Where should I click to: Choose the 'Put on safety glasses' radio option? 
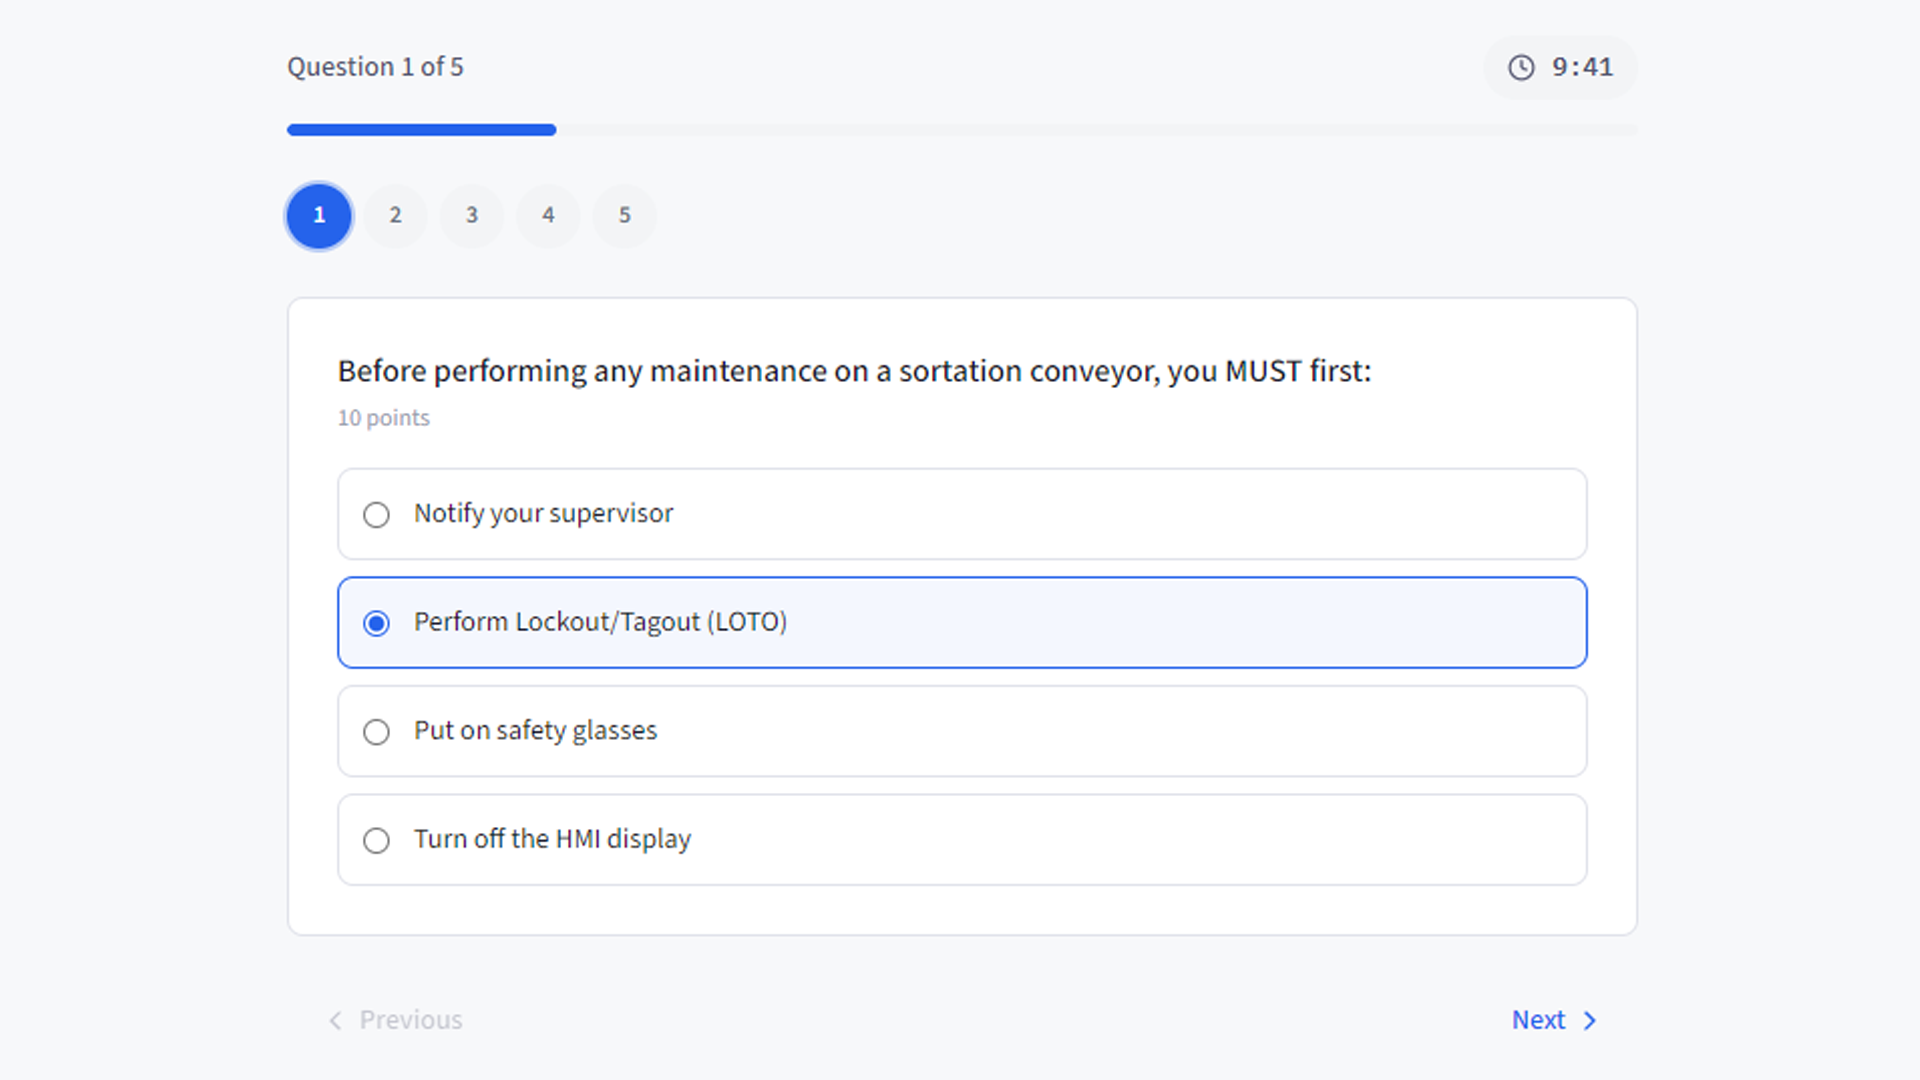(x=376, y=732)
